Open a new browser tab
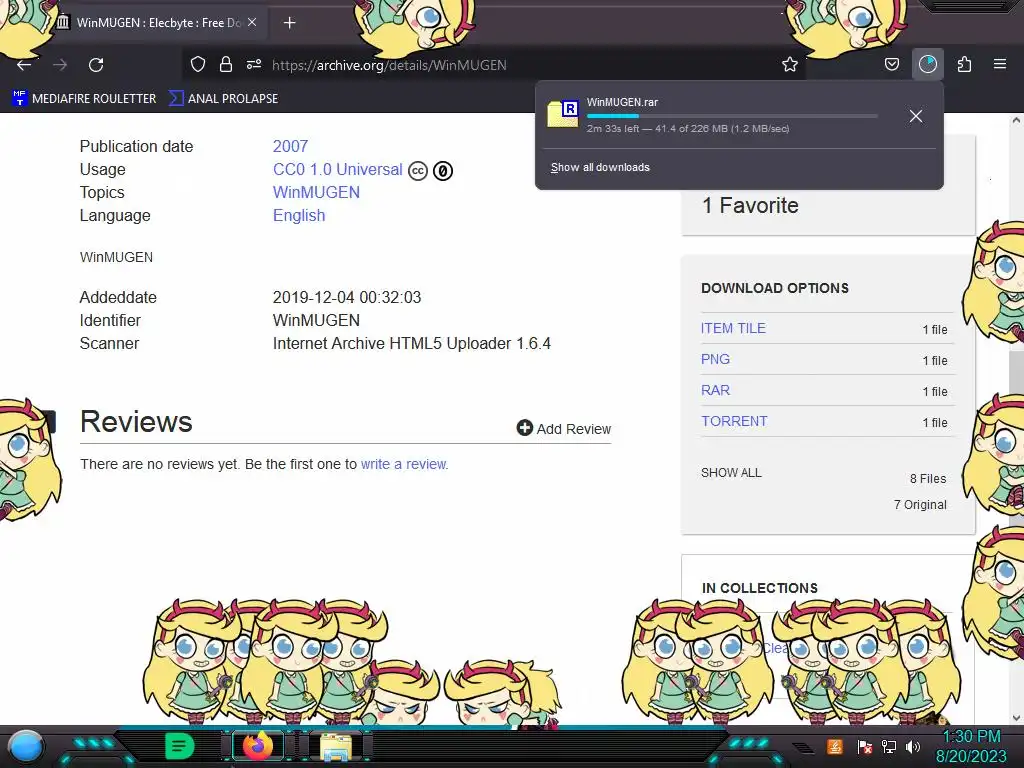The height and width of the screenshot is (768, 1024). 290,23
